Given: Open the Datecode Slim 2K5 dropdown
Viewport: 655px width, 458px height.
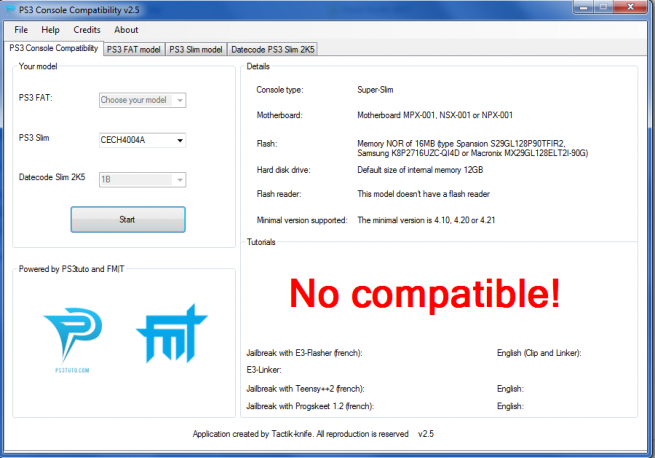Looking at the screenshot, I should click(142, 180).
